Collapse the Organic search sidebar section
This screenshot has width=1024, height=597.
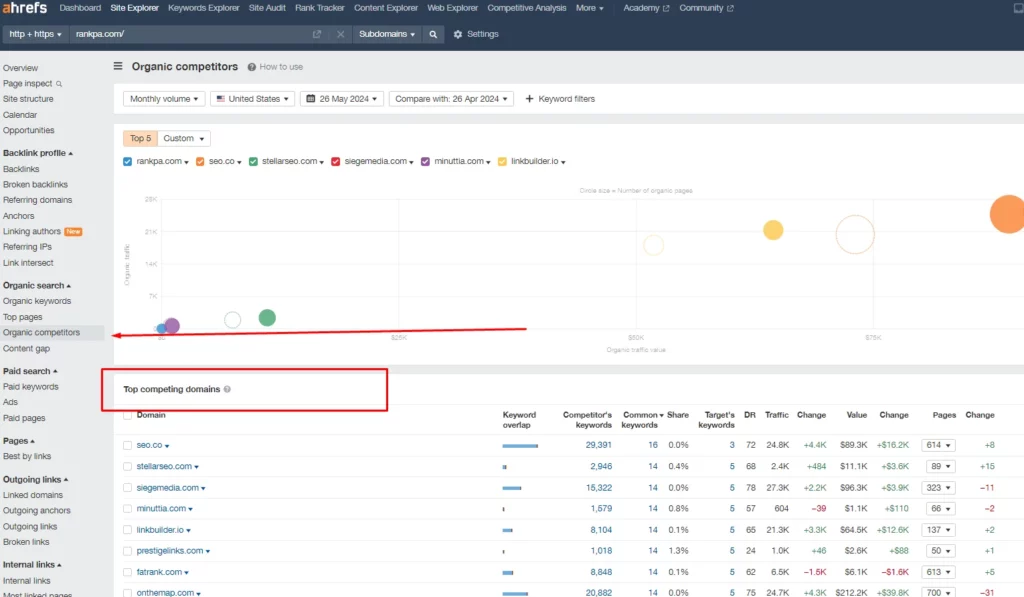[37, 285]
